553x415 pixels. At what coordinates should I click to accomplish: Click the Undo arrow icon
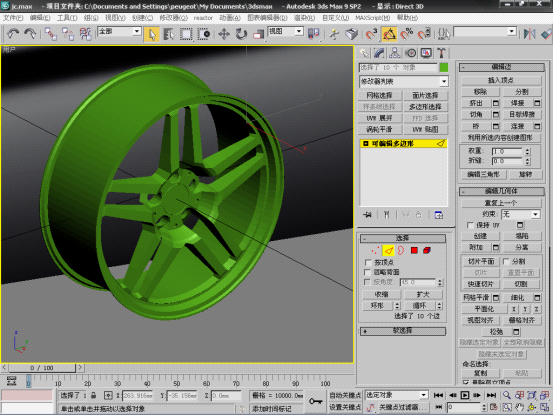pyautogui.click(x=13, y=34)
